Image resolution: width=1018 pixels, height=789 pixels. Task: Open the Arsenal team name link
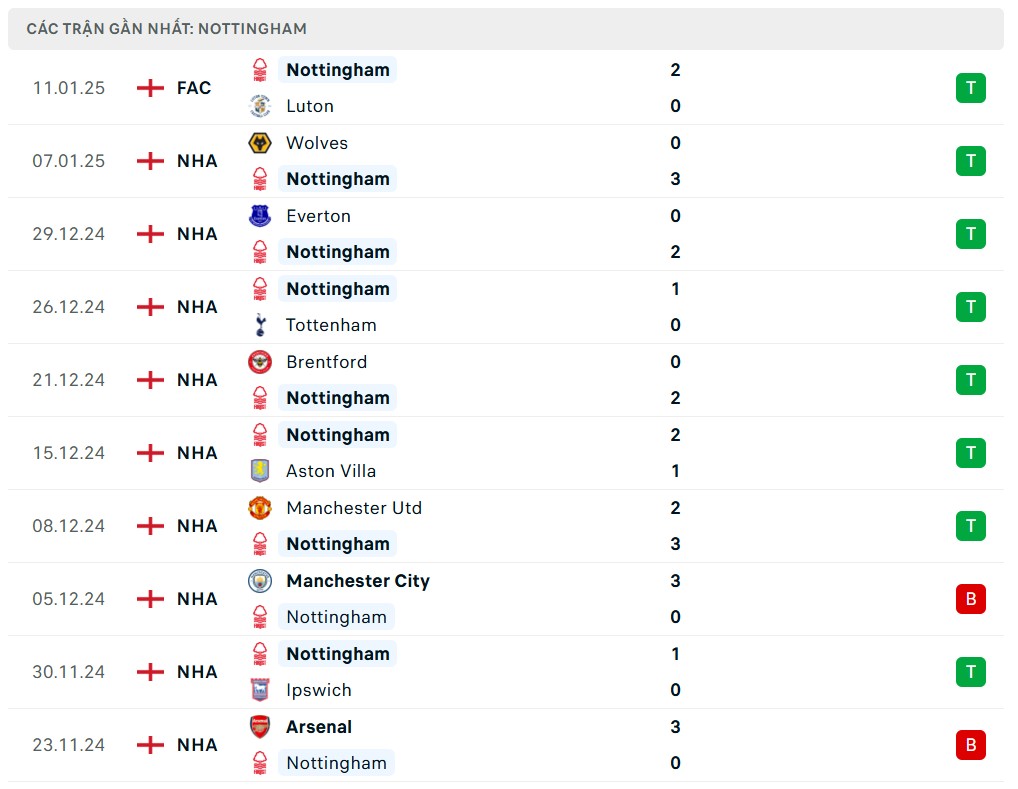point(319,727)
